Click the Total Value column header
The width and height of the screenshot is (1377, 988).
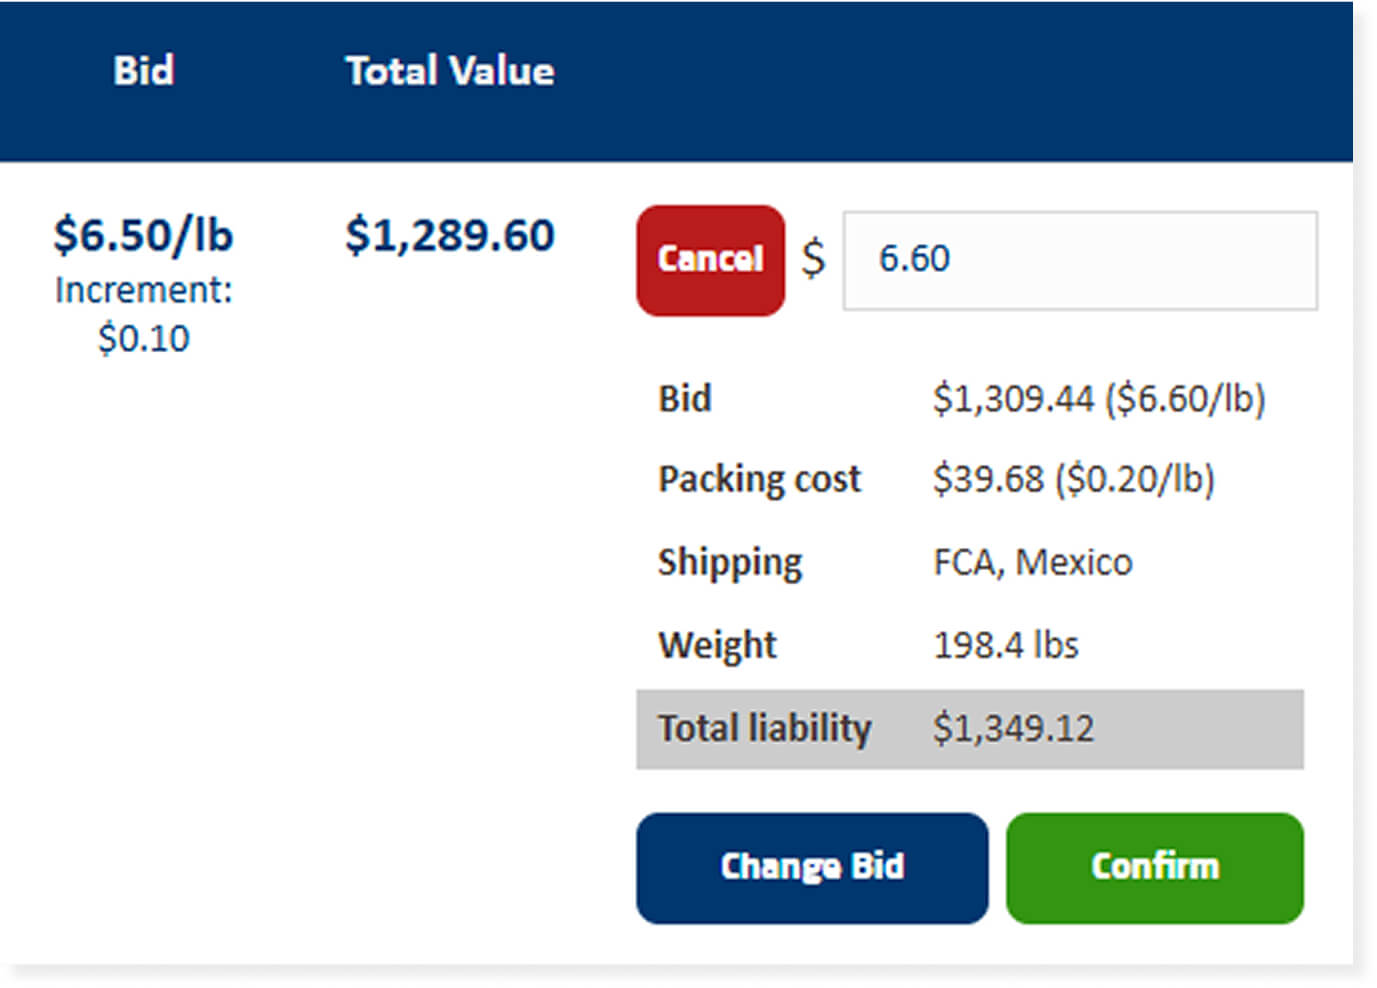point(449,70)
